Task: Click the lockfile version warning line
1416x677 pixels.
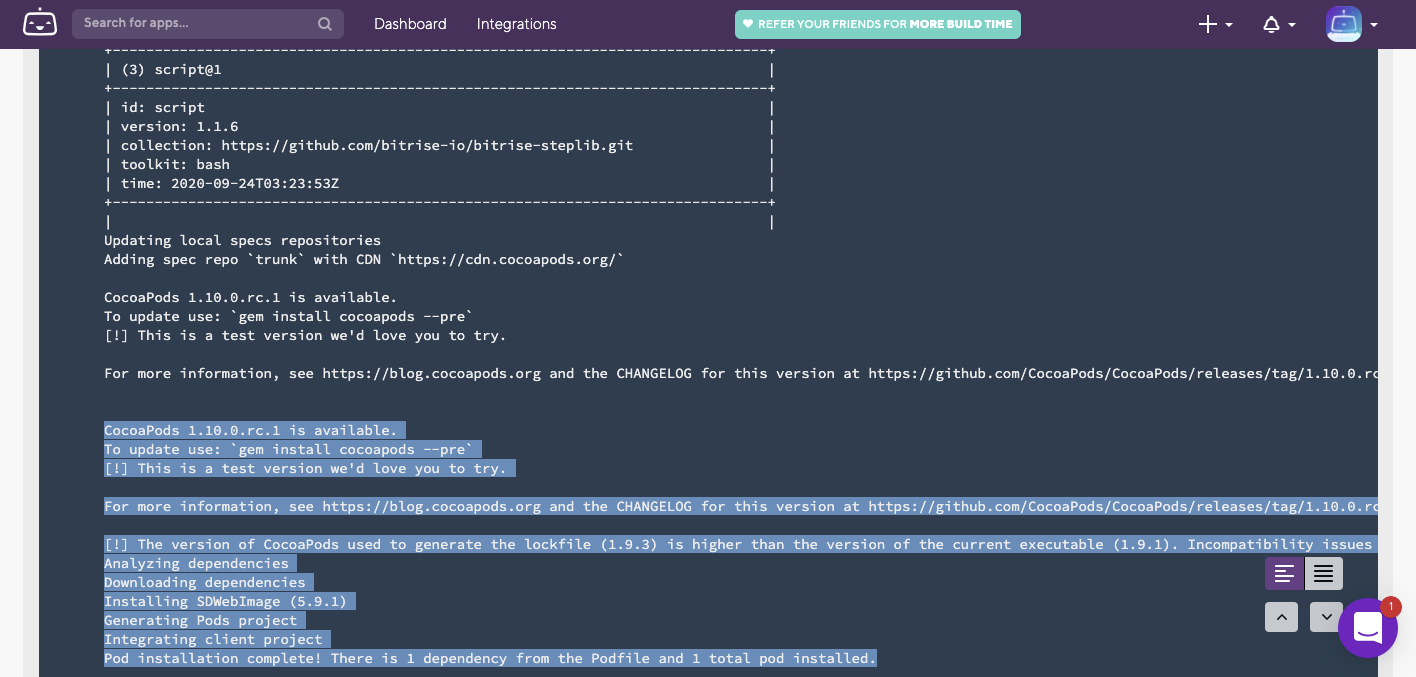Action: pos(740,545)
